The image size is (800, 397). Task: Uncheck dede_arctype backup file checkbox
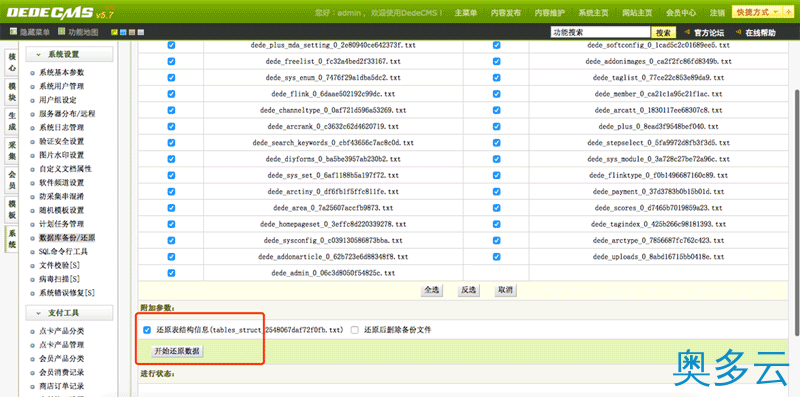(496, 240)
